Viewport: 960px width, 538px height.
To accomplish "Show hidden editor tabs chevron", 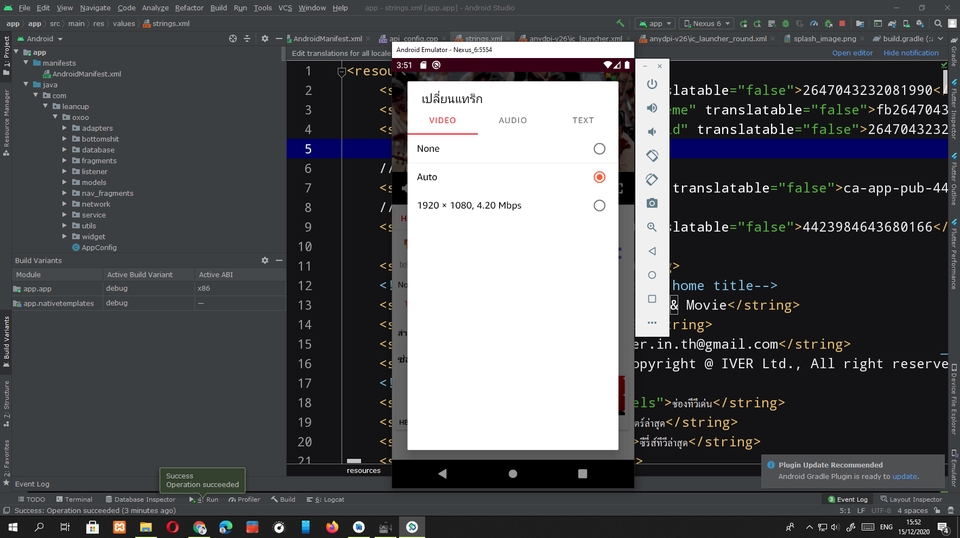I will (940, 38).
